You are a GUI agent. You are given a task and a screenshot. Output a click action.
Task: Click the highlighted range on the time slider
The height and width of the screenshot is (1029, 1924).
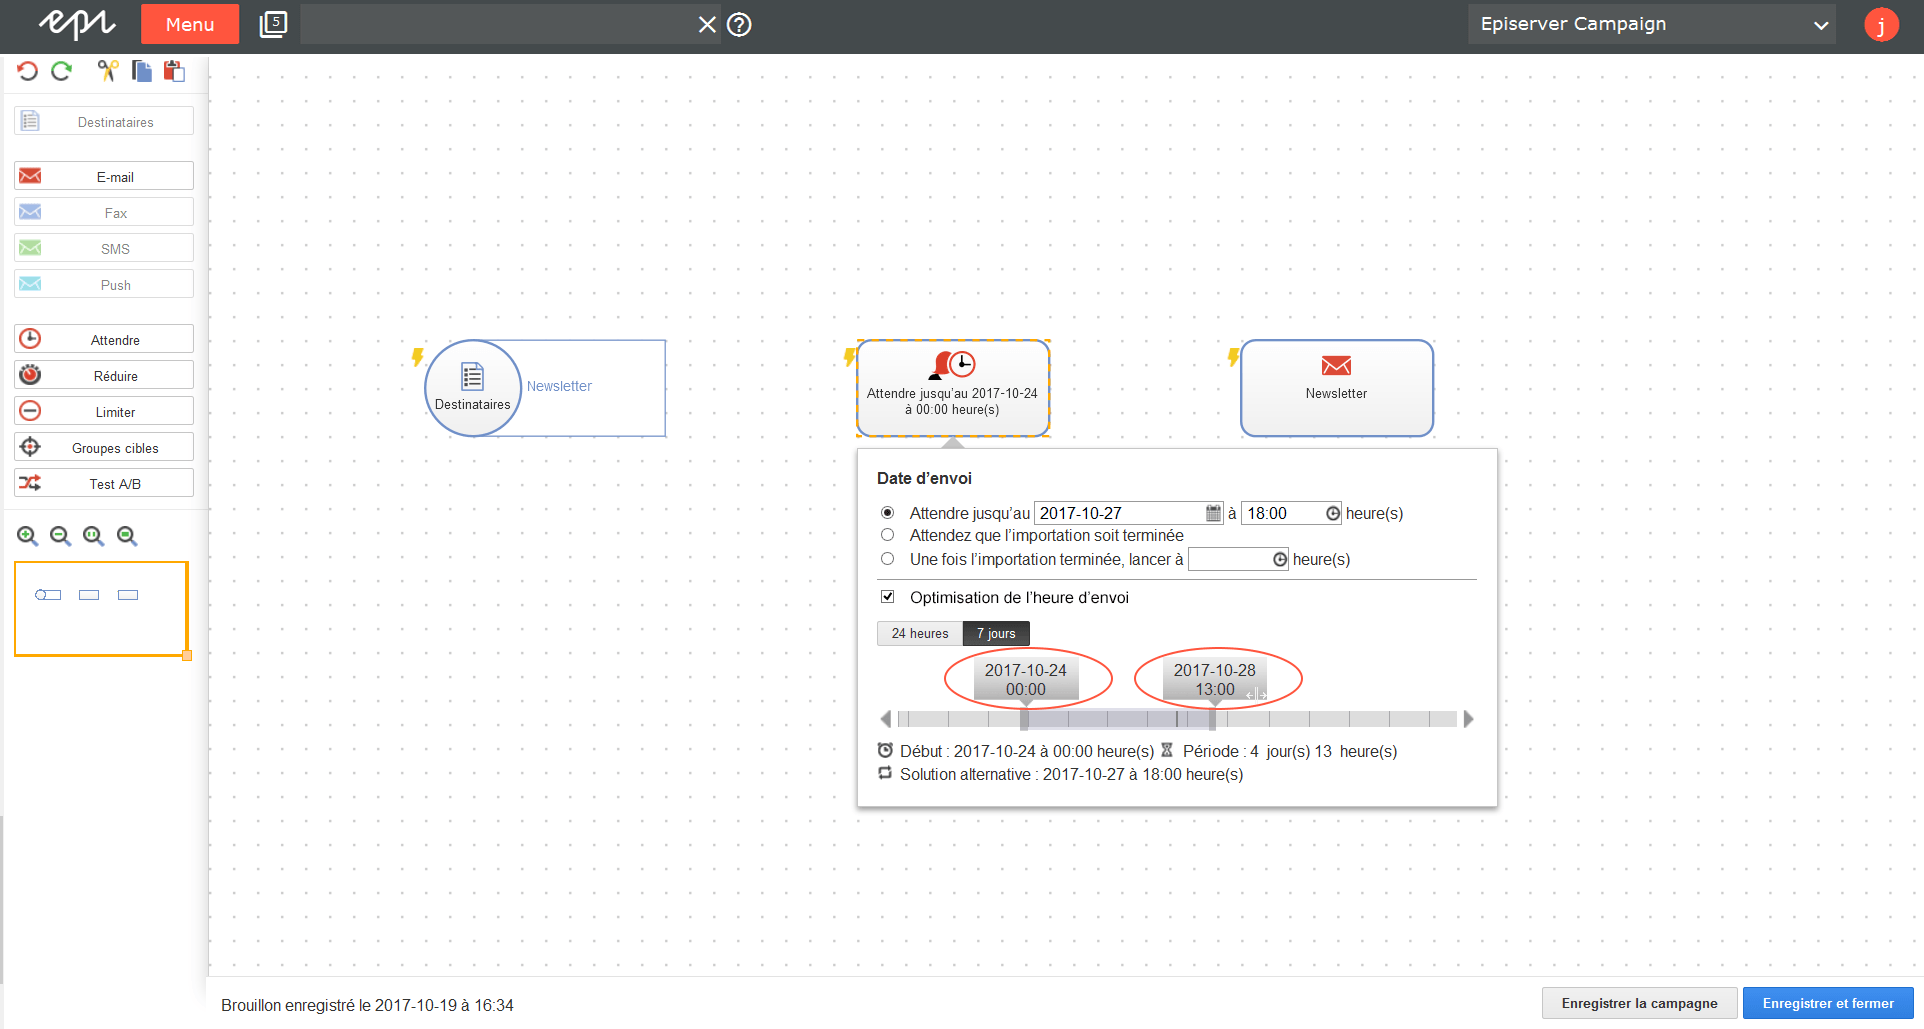pyautogui.click(x=1118, y=719)
